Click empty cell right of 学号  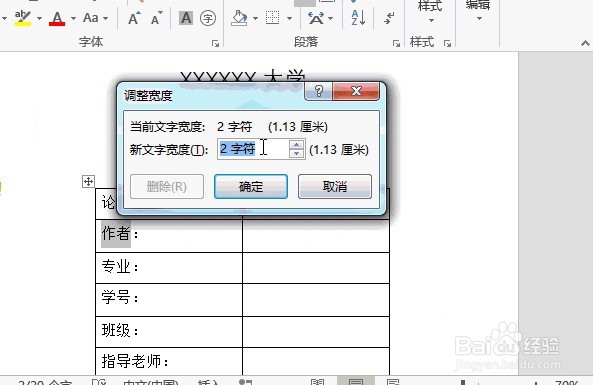click(316, 300)
